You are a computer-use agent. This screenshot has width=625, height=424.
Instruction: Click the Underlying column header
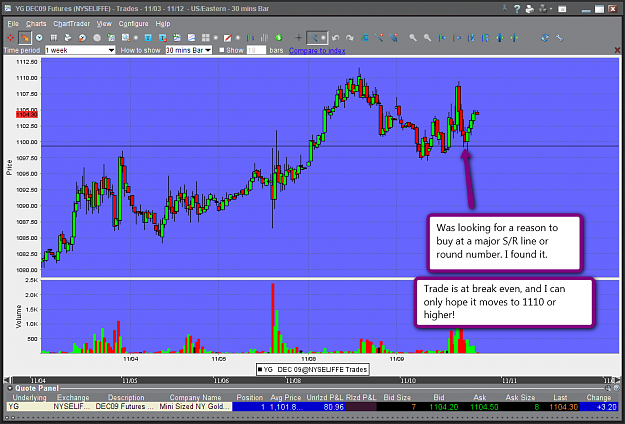[x=29, y=397]
